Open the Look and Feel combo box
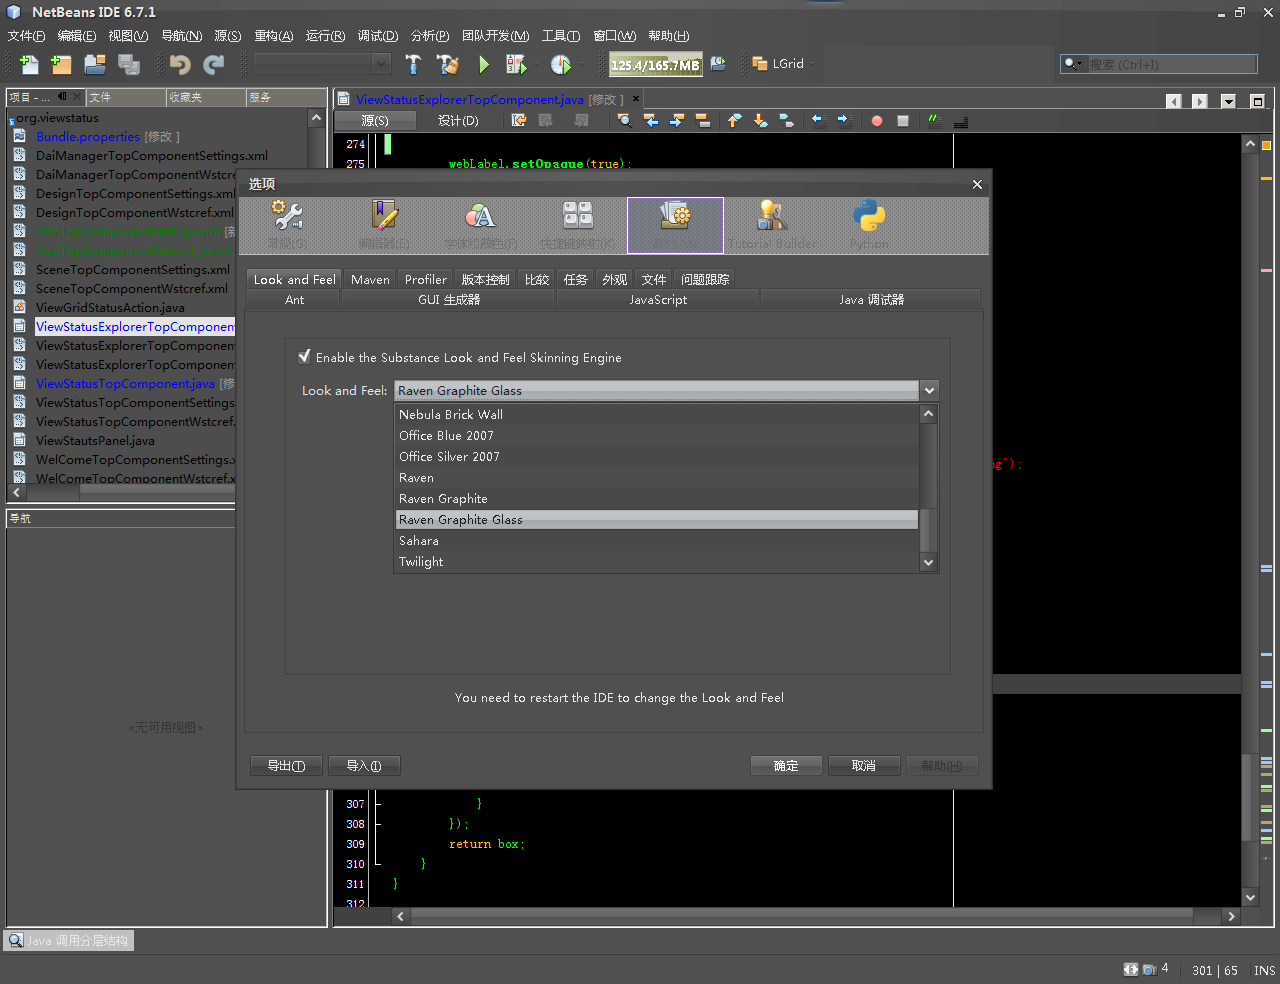Screen dimensions: 1280x984 click(667, 390)
